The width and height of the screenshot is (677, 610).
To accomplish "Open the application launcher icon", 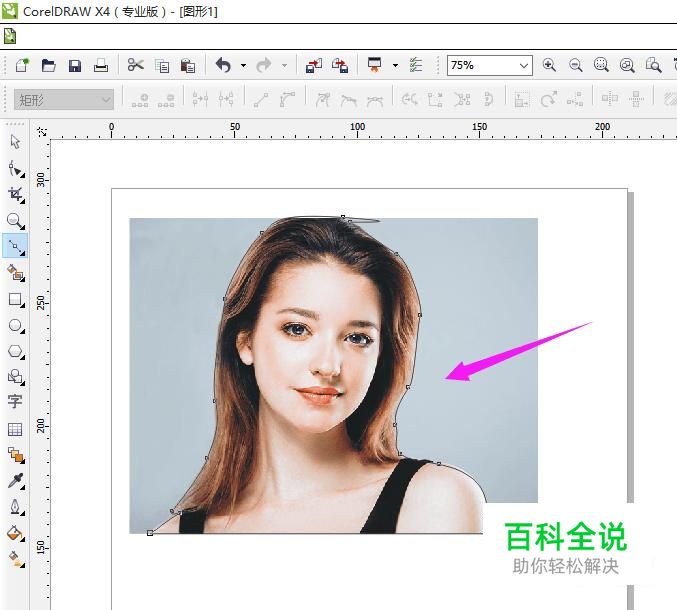I will pos(375,65).
